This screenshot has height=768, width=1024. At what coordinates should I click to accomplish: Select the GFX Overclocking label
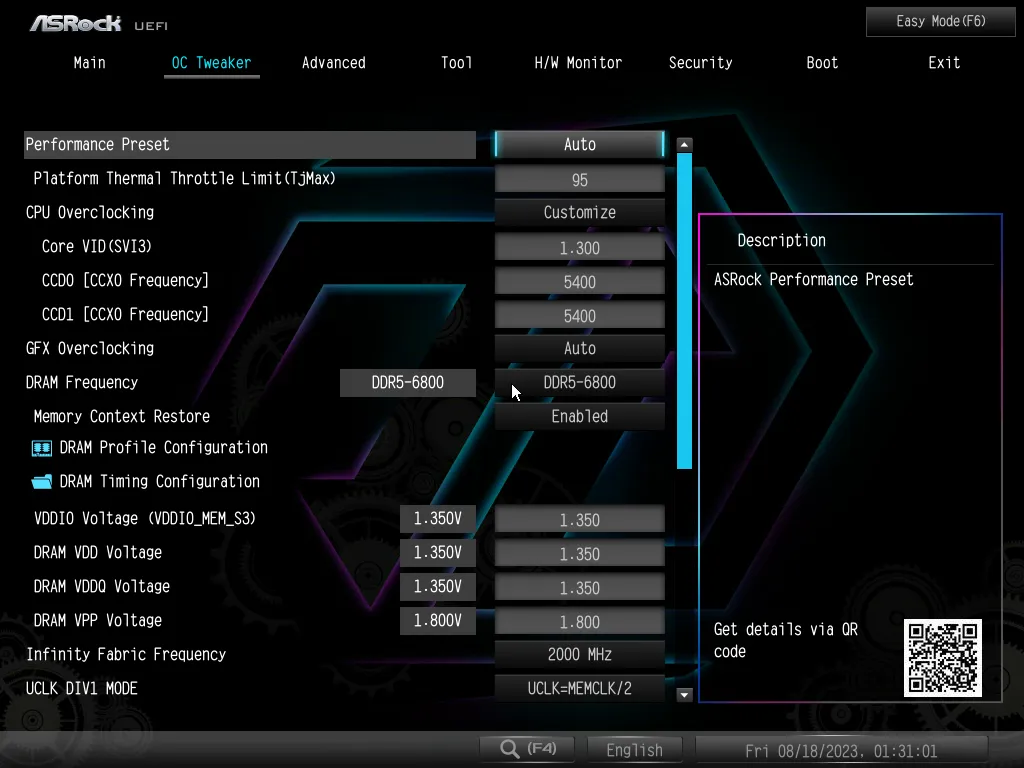[x=89, y=348]
